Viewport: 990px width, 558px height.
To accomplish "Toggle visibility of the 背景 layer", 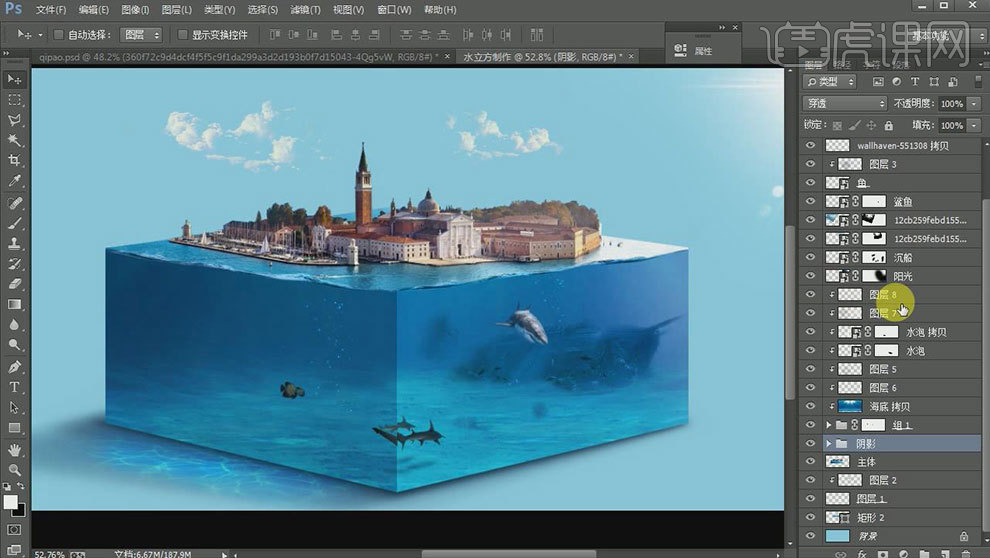I will pyautogui.click(x=810, y=536).
